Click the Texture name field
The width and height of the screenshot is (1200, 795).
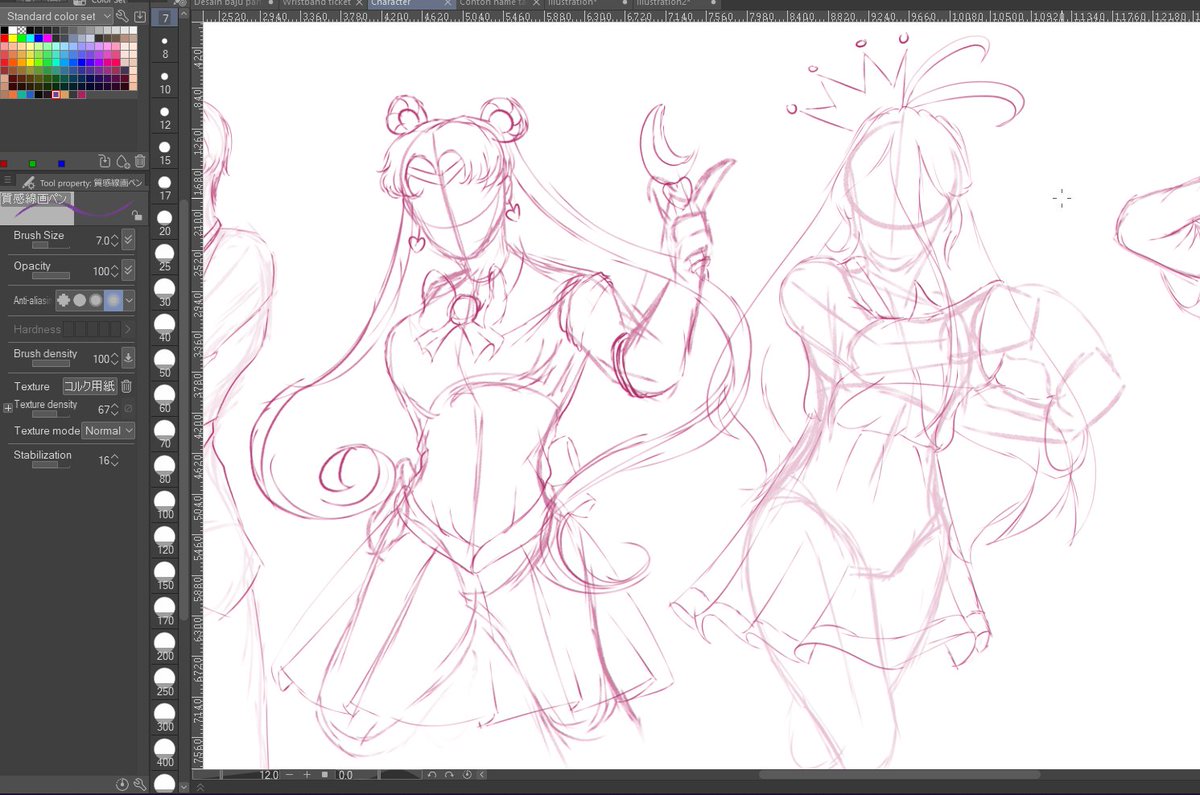coord(90,386)
